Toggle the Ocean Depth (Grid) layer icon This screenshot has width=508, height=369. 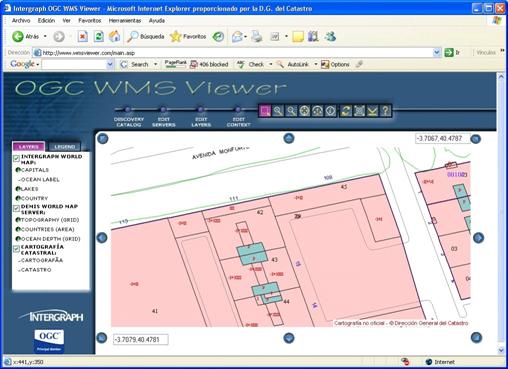point(18,239)
